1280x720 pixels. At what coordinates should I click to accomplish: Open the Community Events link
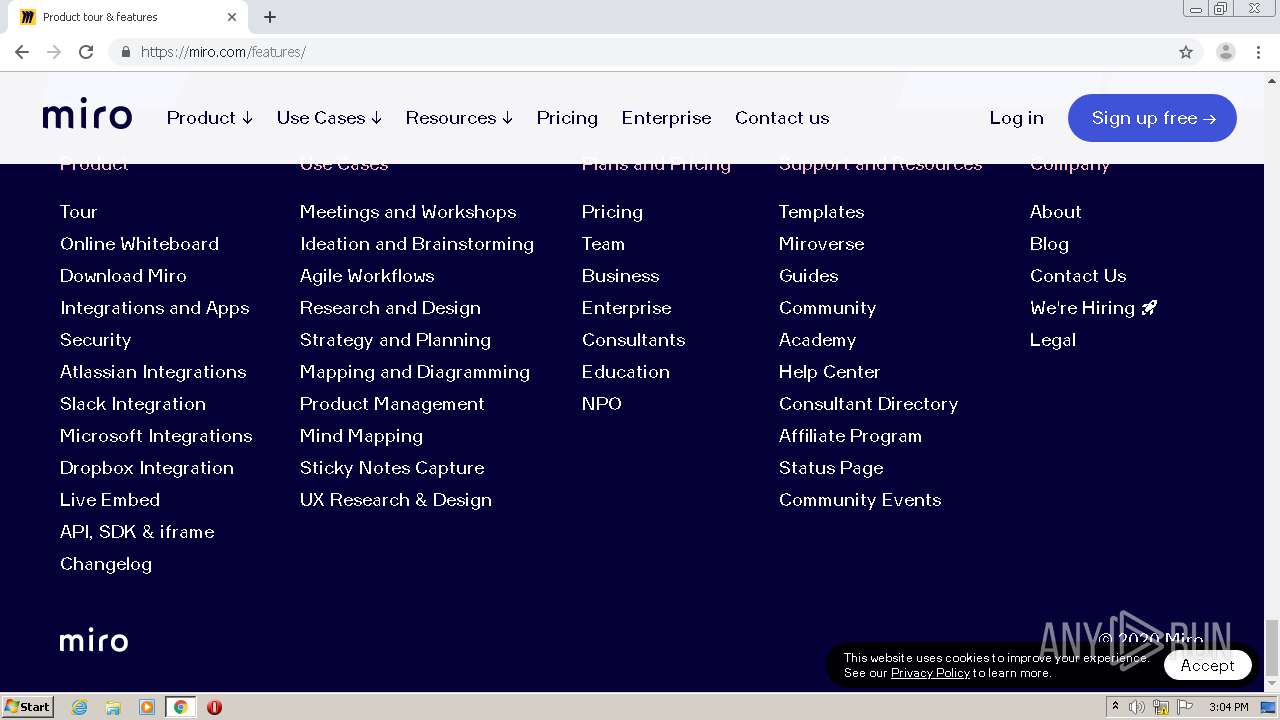(860, 500)
